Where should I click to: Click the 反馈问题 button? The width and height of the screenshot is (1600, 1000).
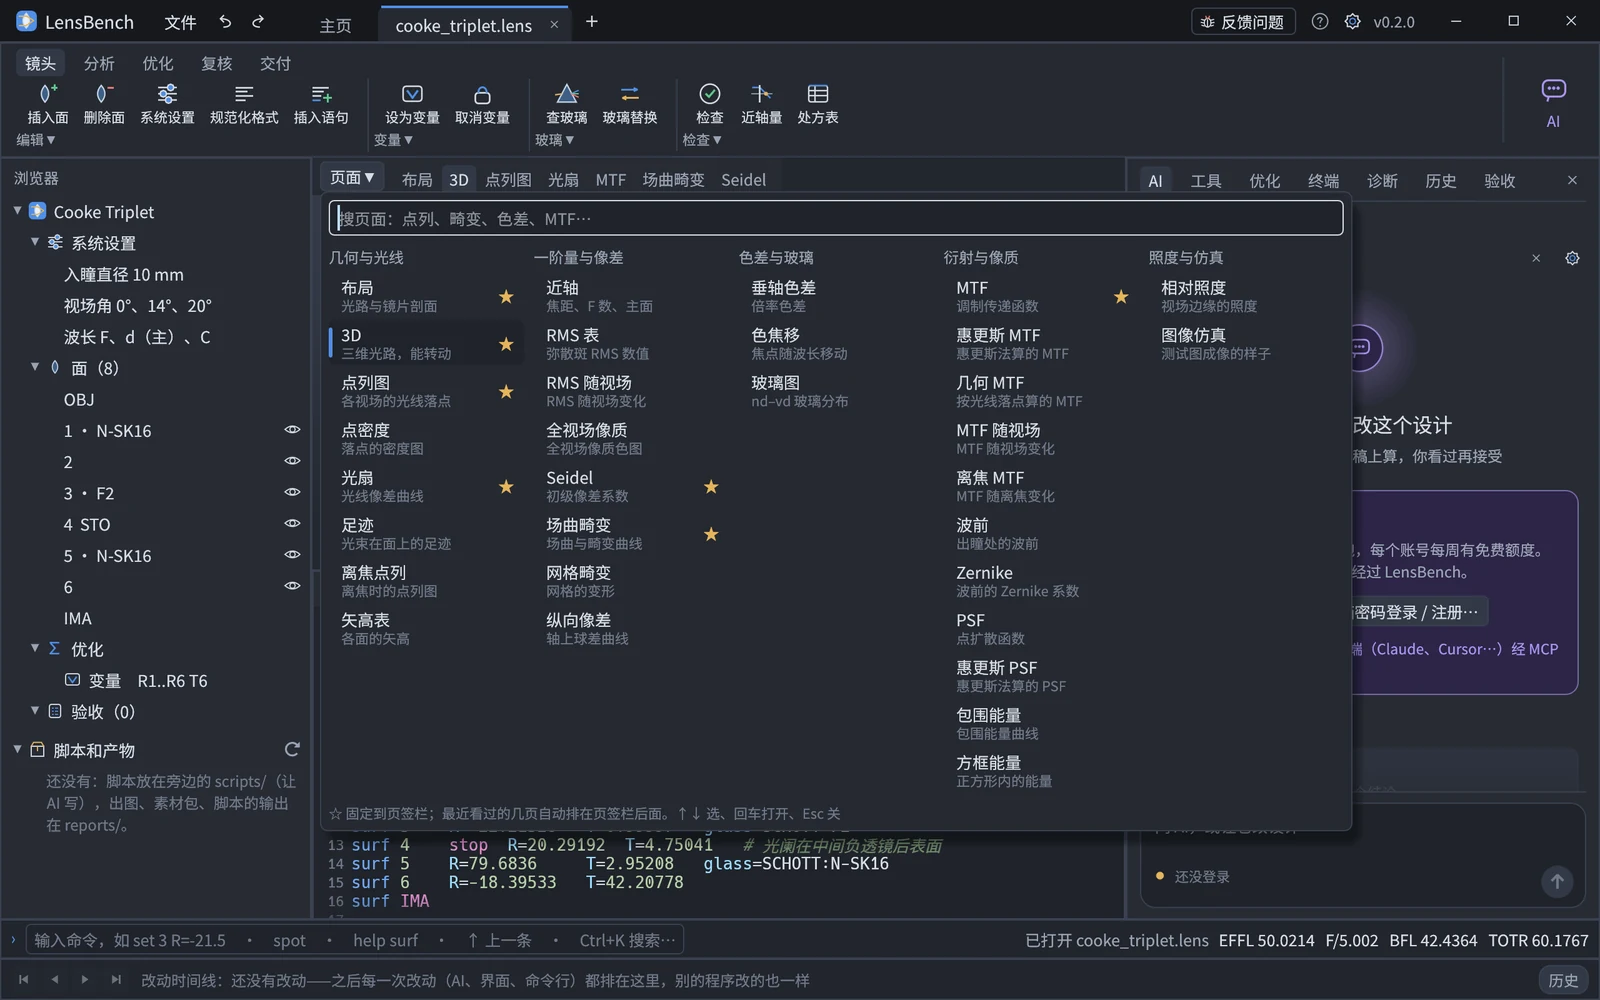pyautogui.click(x=1243, y=22)
